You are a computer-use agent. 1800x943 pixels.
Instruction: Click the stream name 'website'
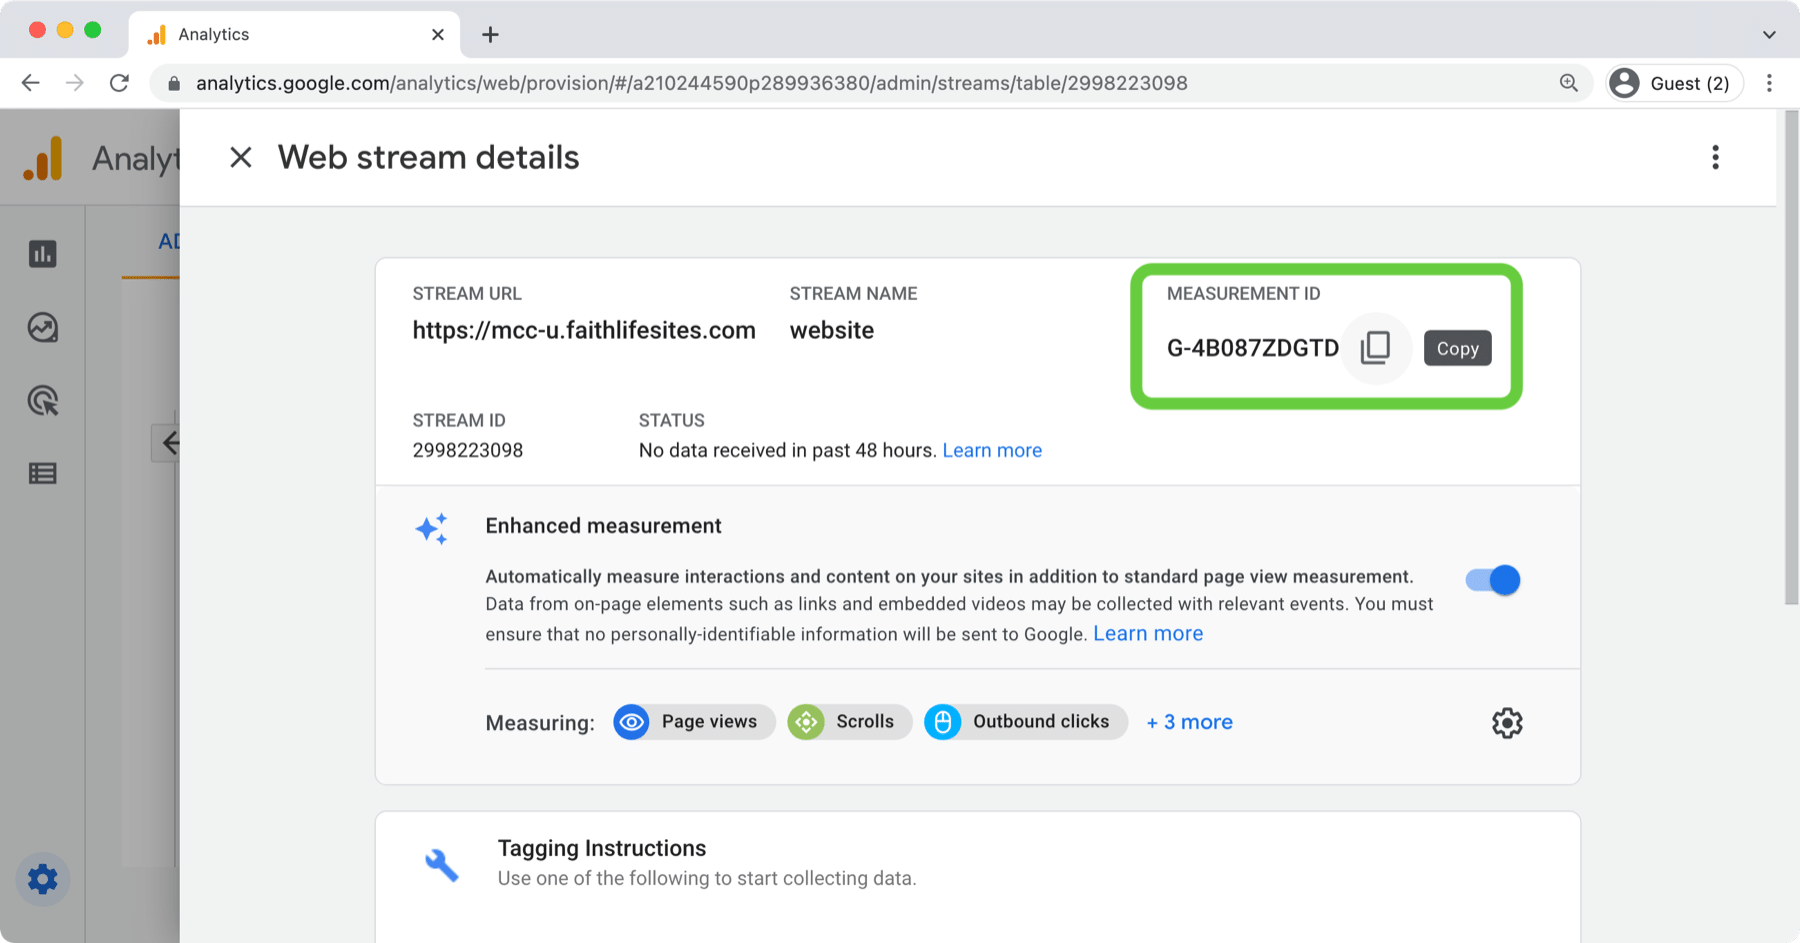(832, 331)
